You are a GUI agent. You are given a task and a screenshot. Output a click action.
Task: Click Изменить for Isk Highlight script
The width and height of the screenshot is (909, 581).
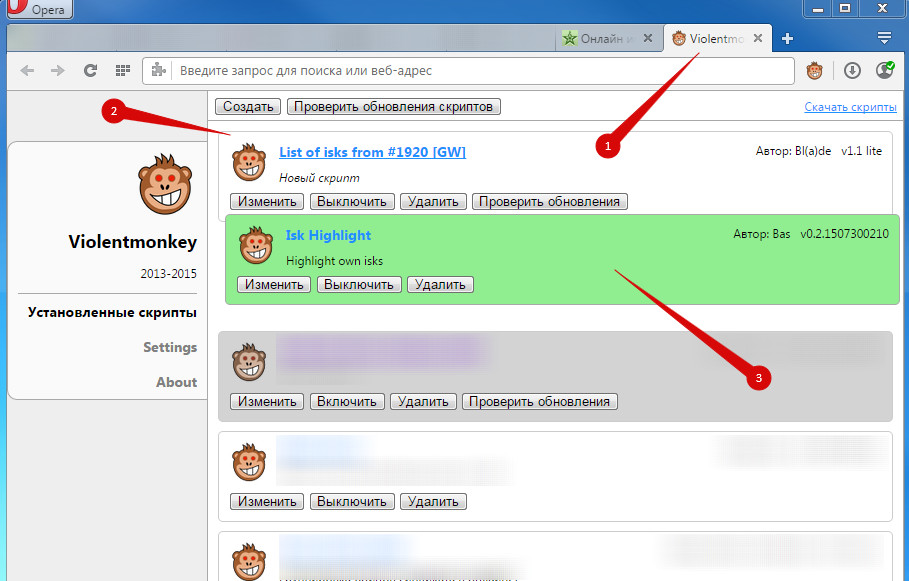tap(274, 284)
